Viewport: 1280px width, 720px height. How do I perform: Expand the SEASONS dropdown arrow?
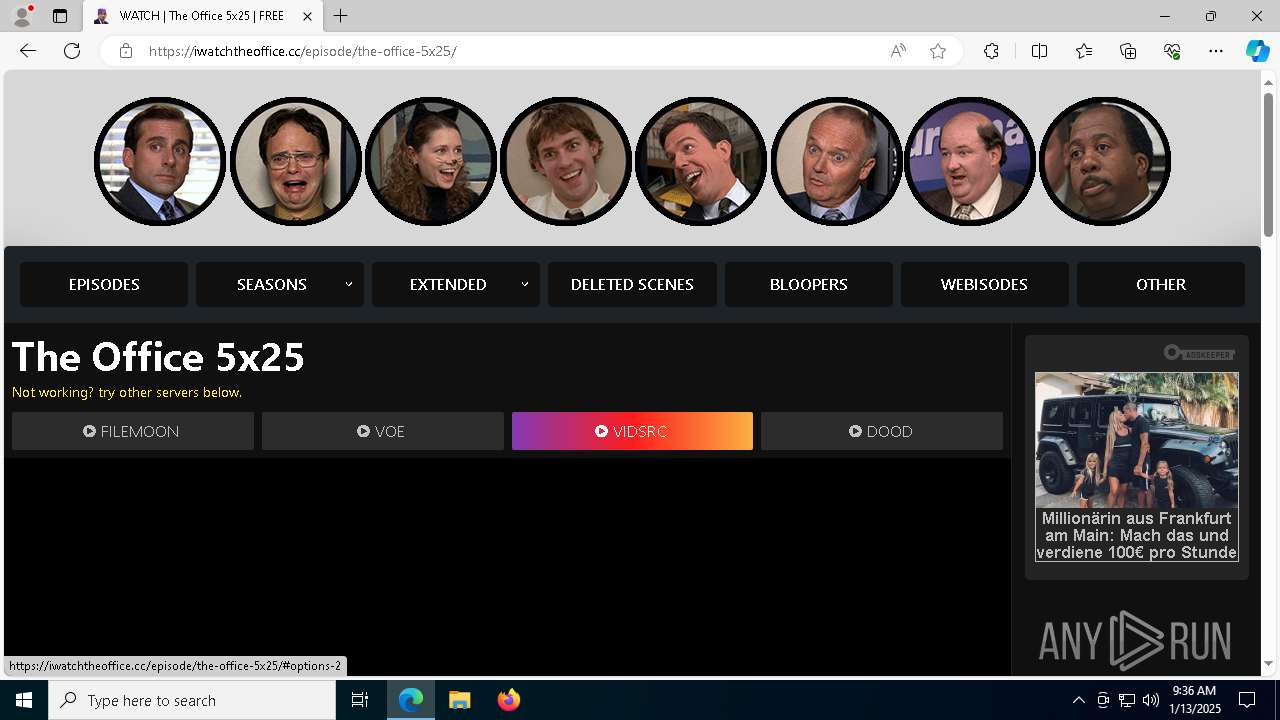click(349, 284)
